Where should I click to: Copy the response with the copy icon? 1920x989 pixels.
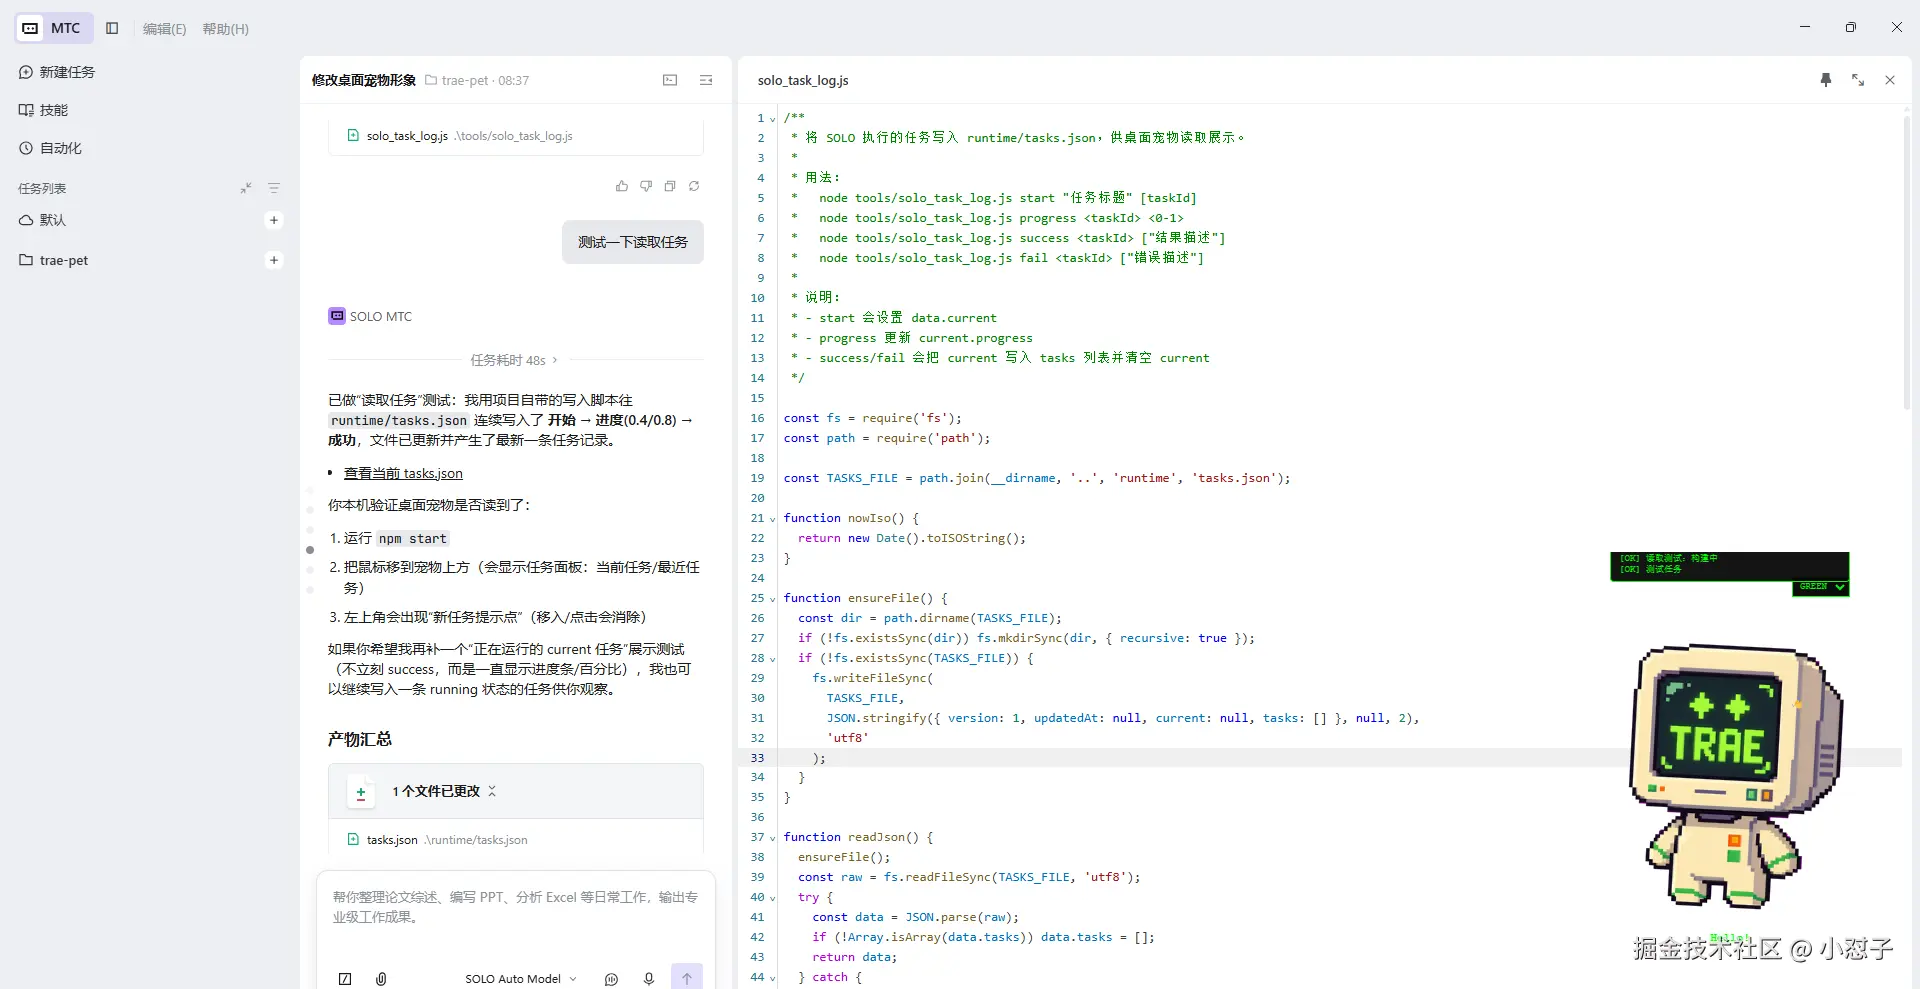[x=670, y=186]
